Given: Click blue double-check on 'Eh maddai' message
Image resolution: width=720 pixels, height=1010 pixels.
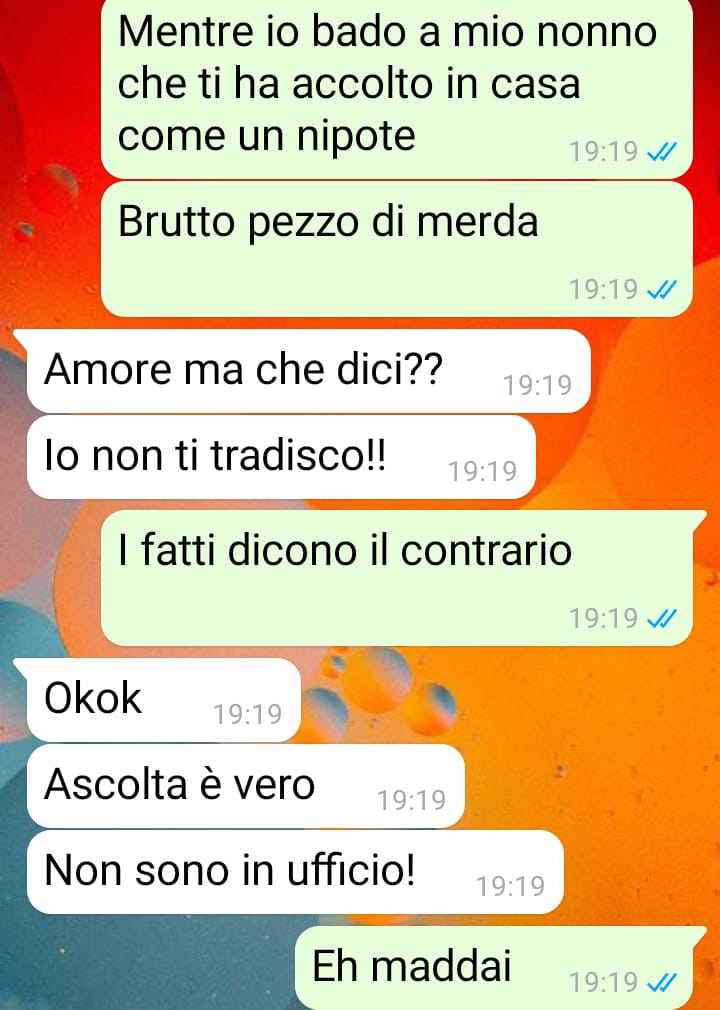Looking at the screenshot, I should tap(662, 983).
